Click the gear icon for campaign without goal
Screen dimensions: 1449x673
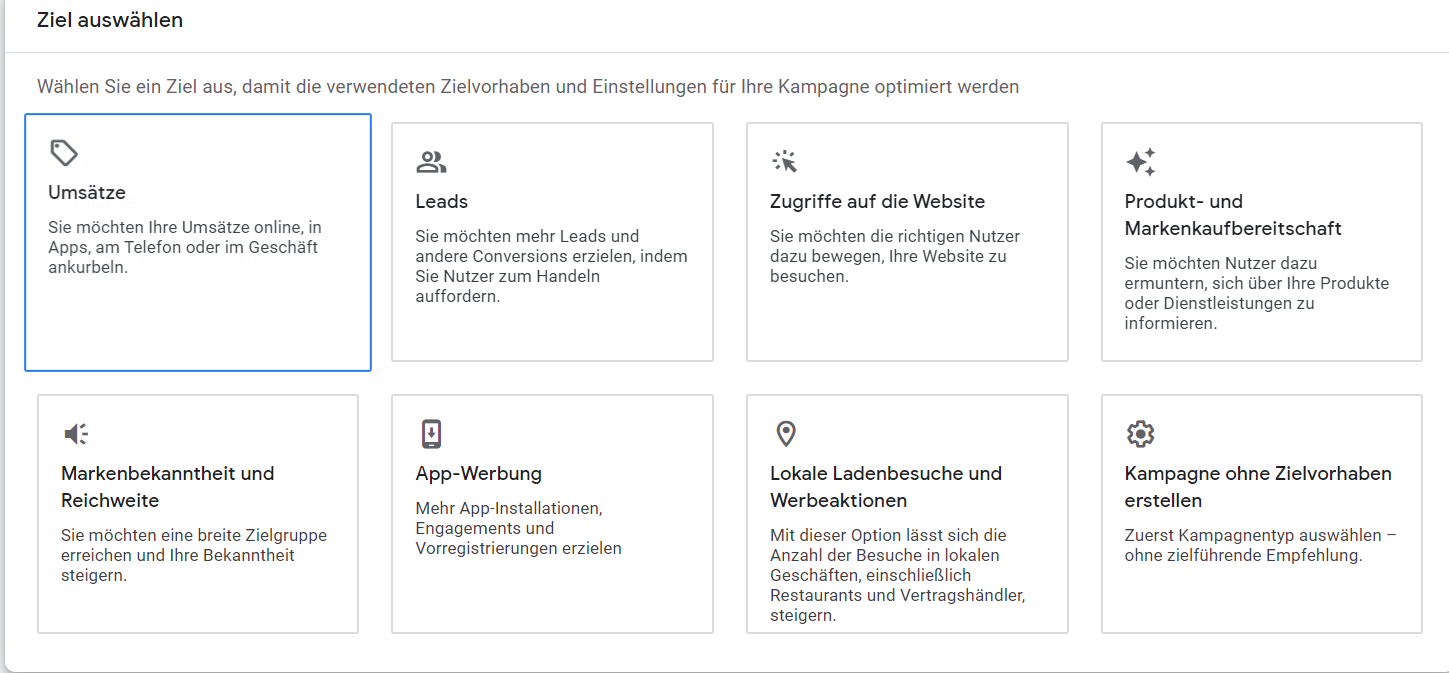pos(1140,434)
